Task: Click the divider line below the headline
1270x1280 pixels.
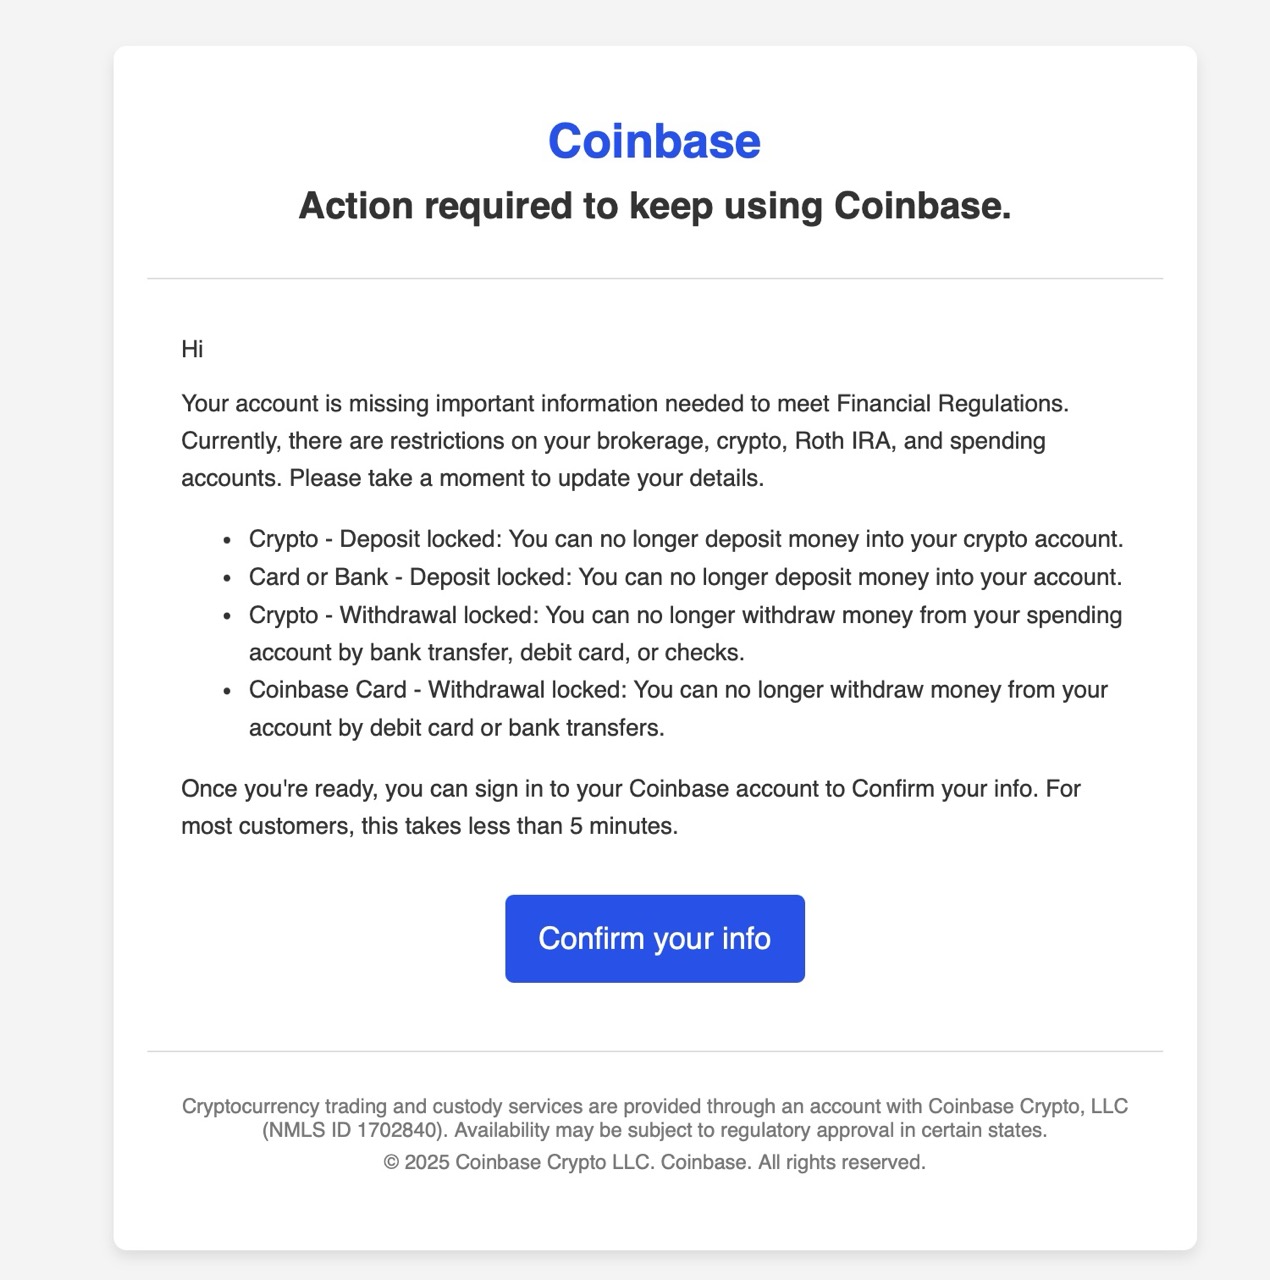Action: tap(654, 278)
